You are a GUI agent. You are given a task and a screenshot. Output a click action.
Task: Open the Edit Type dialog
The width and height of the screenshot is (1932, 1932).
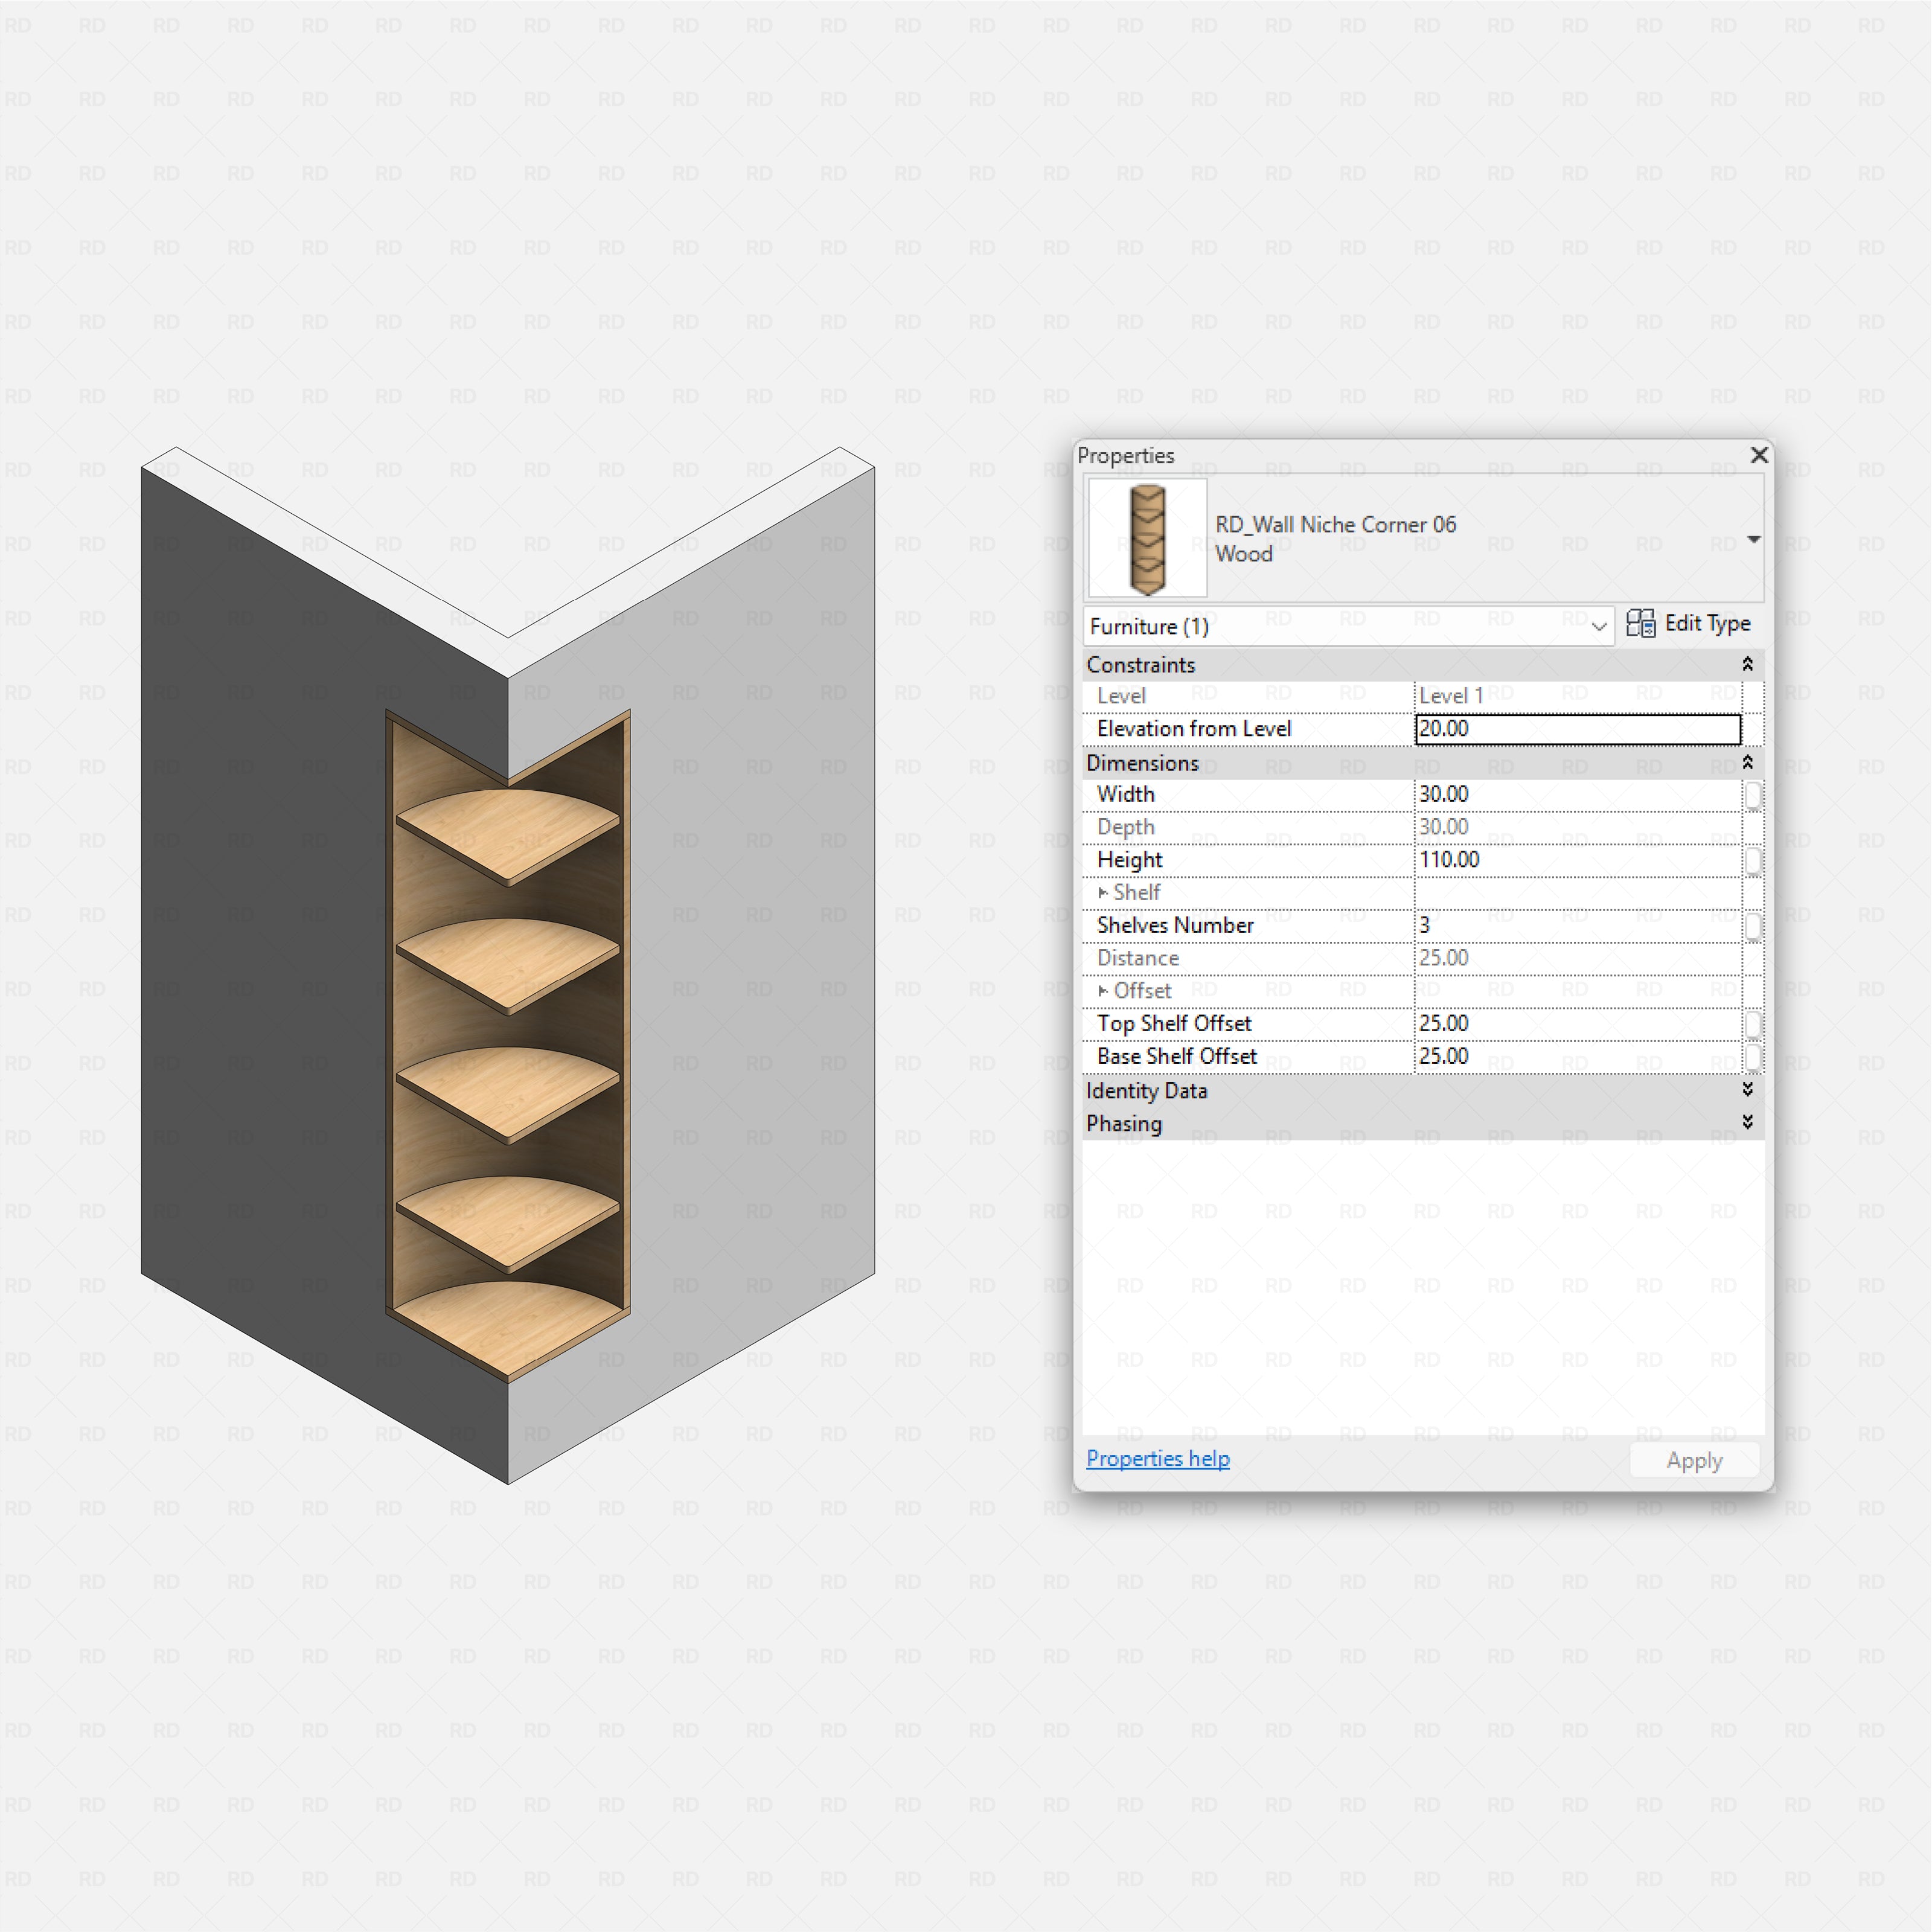tap(1703, 623)
